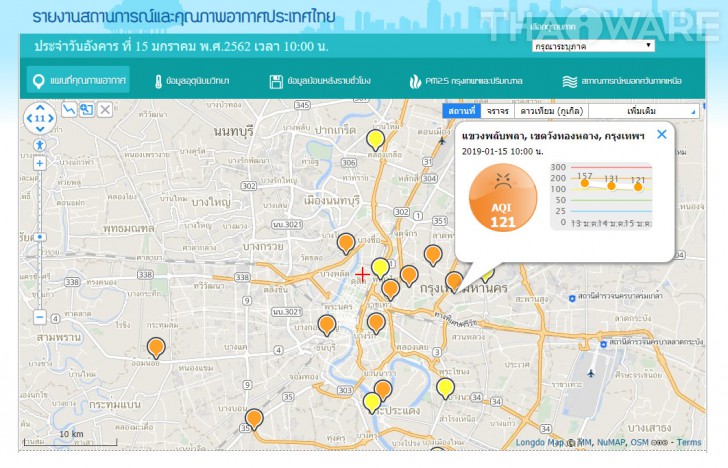
Task: Switch to the จราจร traffic layer tab
Action: pyautogui.click(x=498, y=111)
